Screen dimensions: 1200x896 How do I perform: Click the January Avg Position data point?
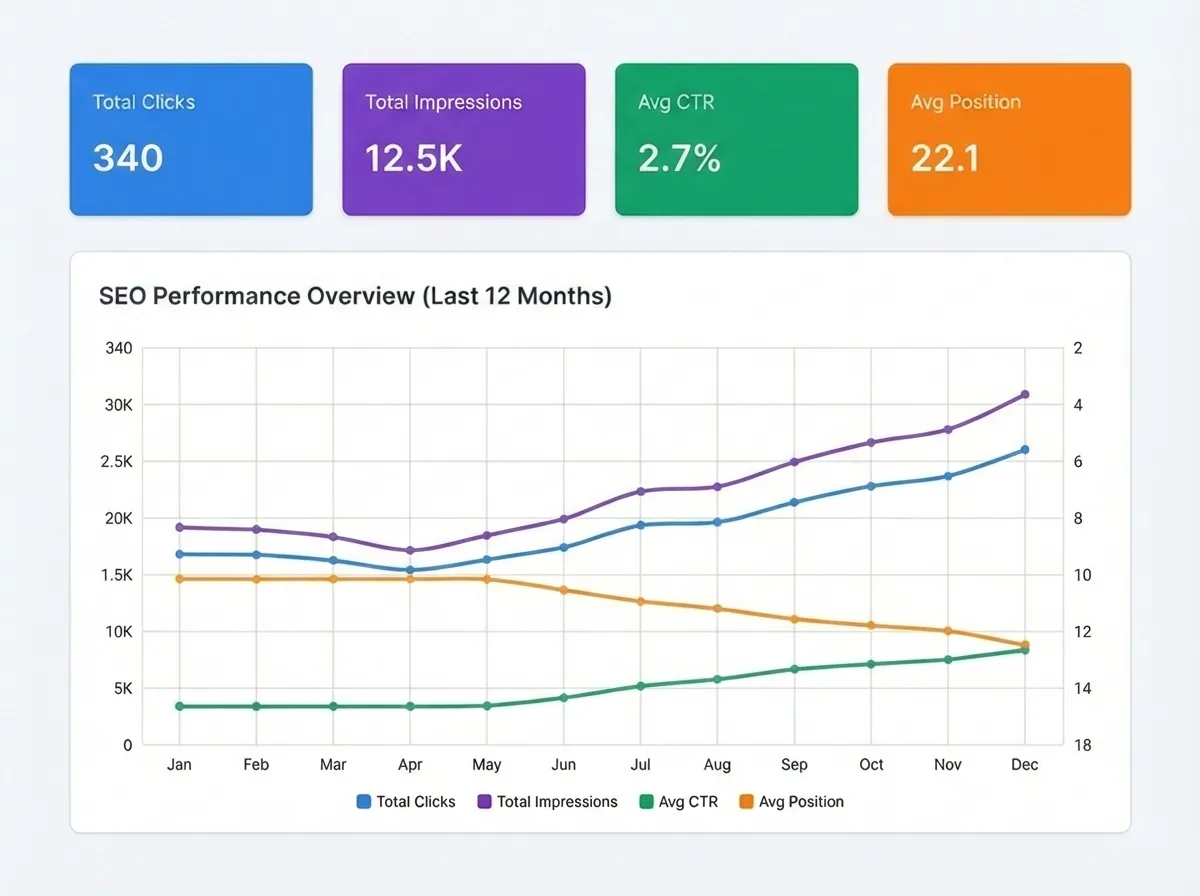[x=180, y=578]
